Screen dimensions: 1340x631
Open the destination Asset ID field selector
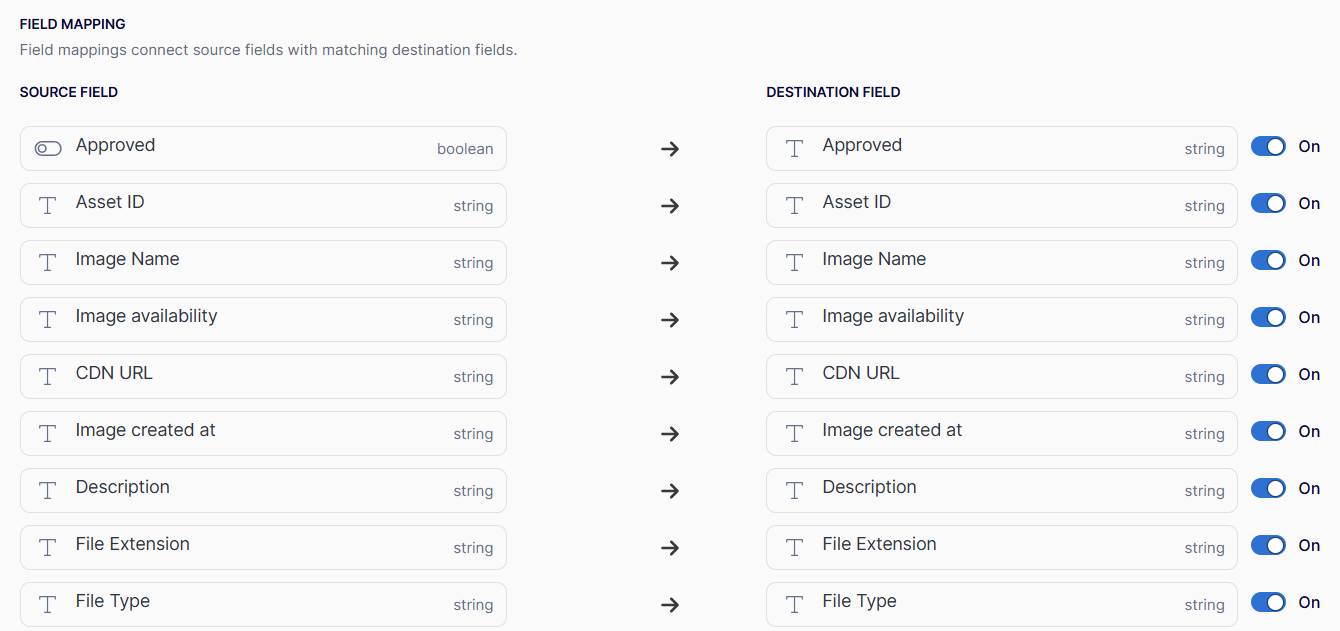tap(1001, 205)
